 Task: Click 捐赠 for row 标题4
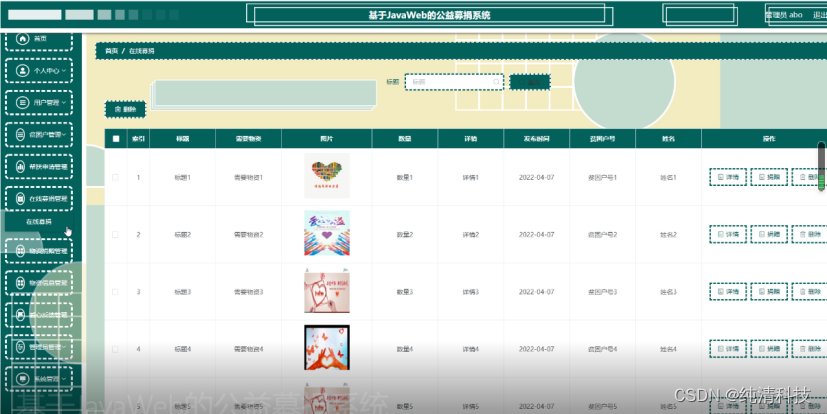point(769,349)
